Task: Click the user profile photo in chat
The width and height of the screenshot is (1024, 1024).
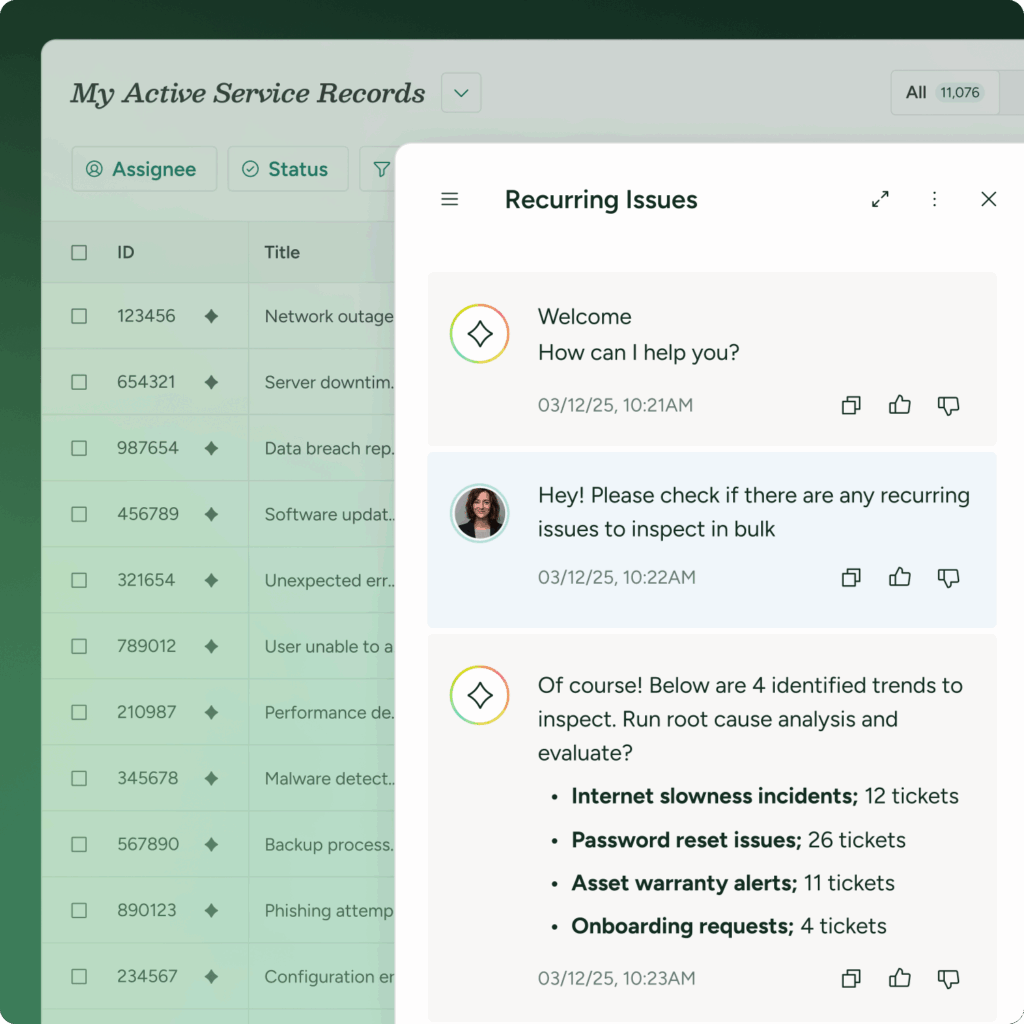Action: coord(479,513)
